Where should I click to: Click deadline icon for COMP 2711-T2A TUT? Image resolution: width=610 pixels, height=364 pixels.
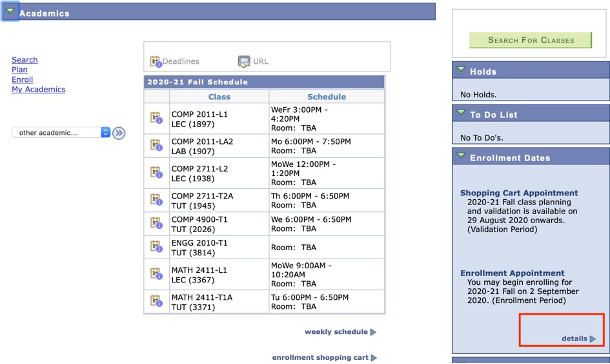(x=156, y=200)
